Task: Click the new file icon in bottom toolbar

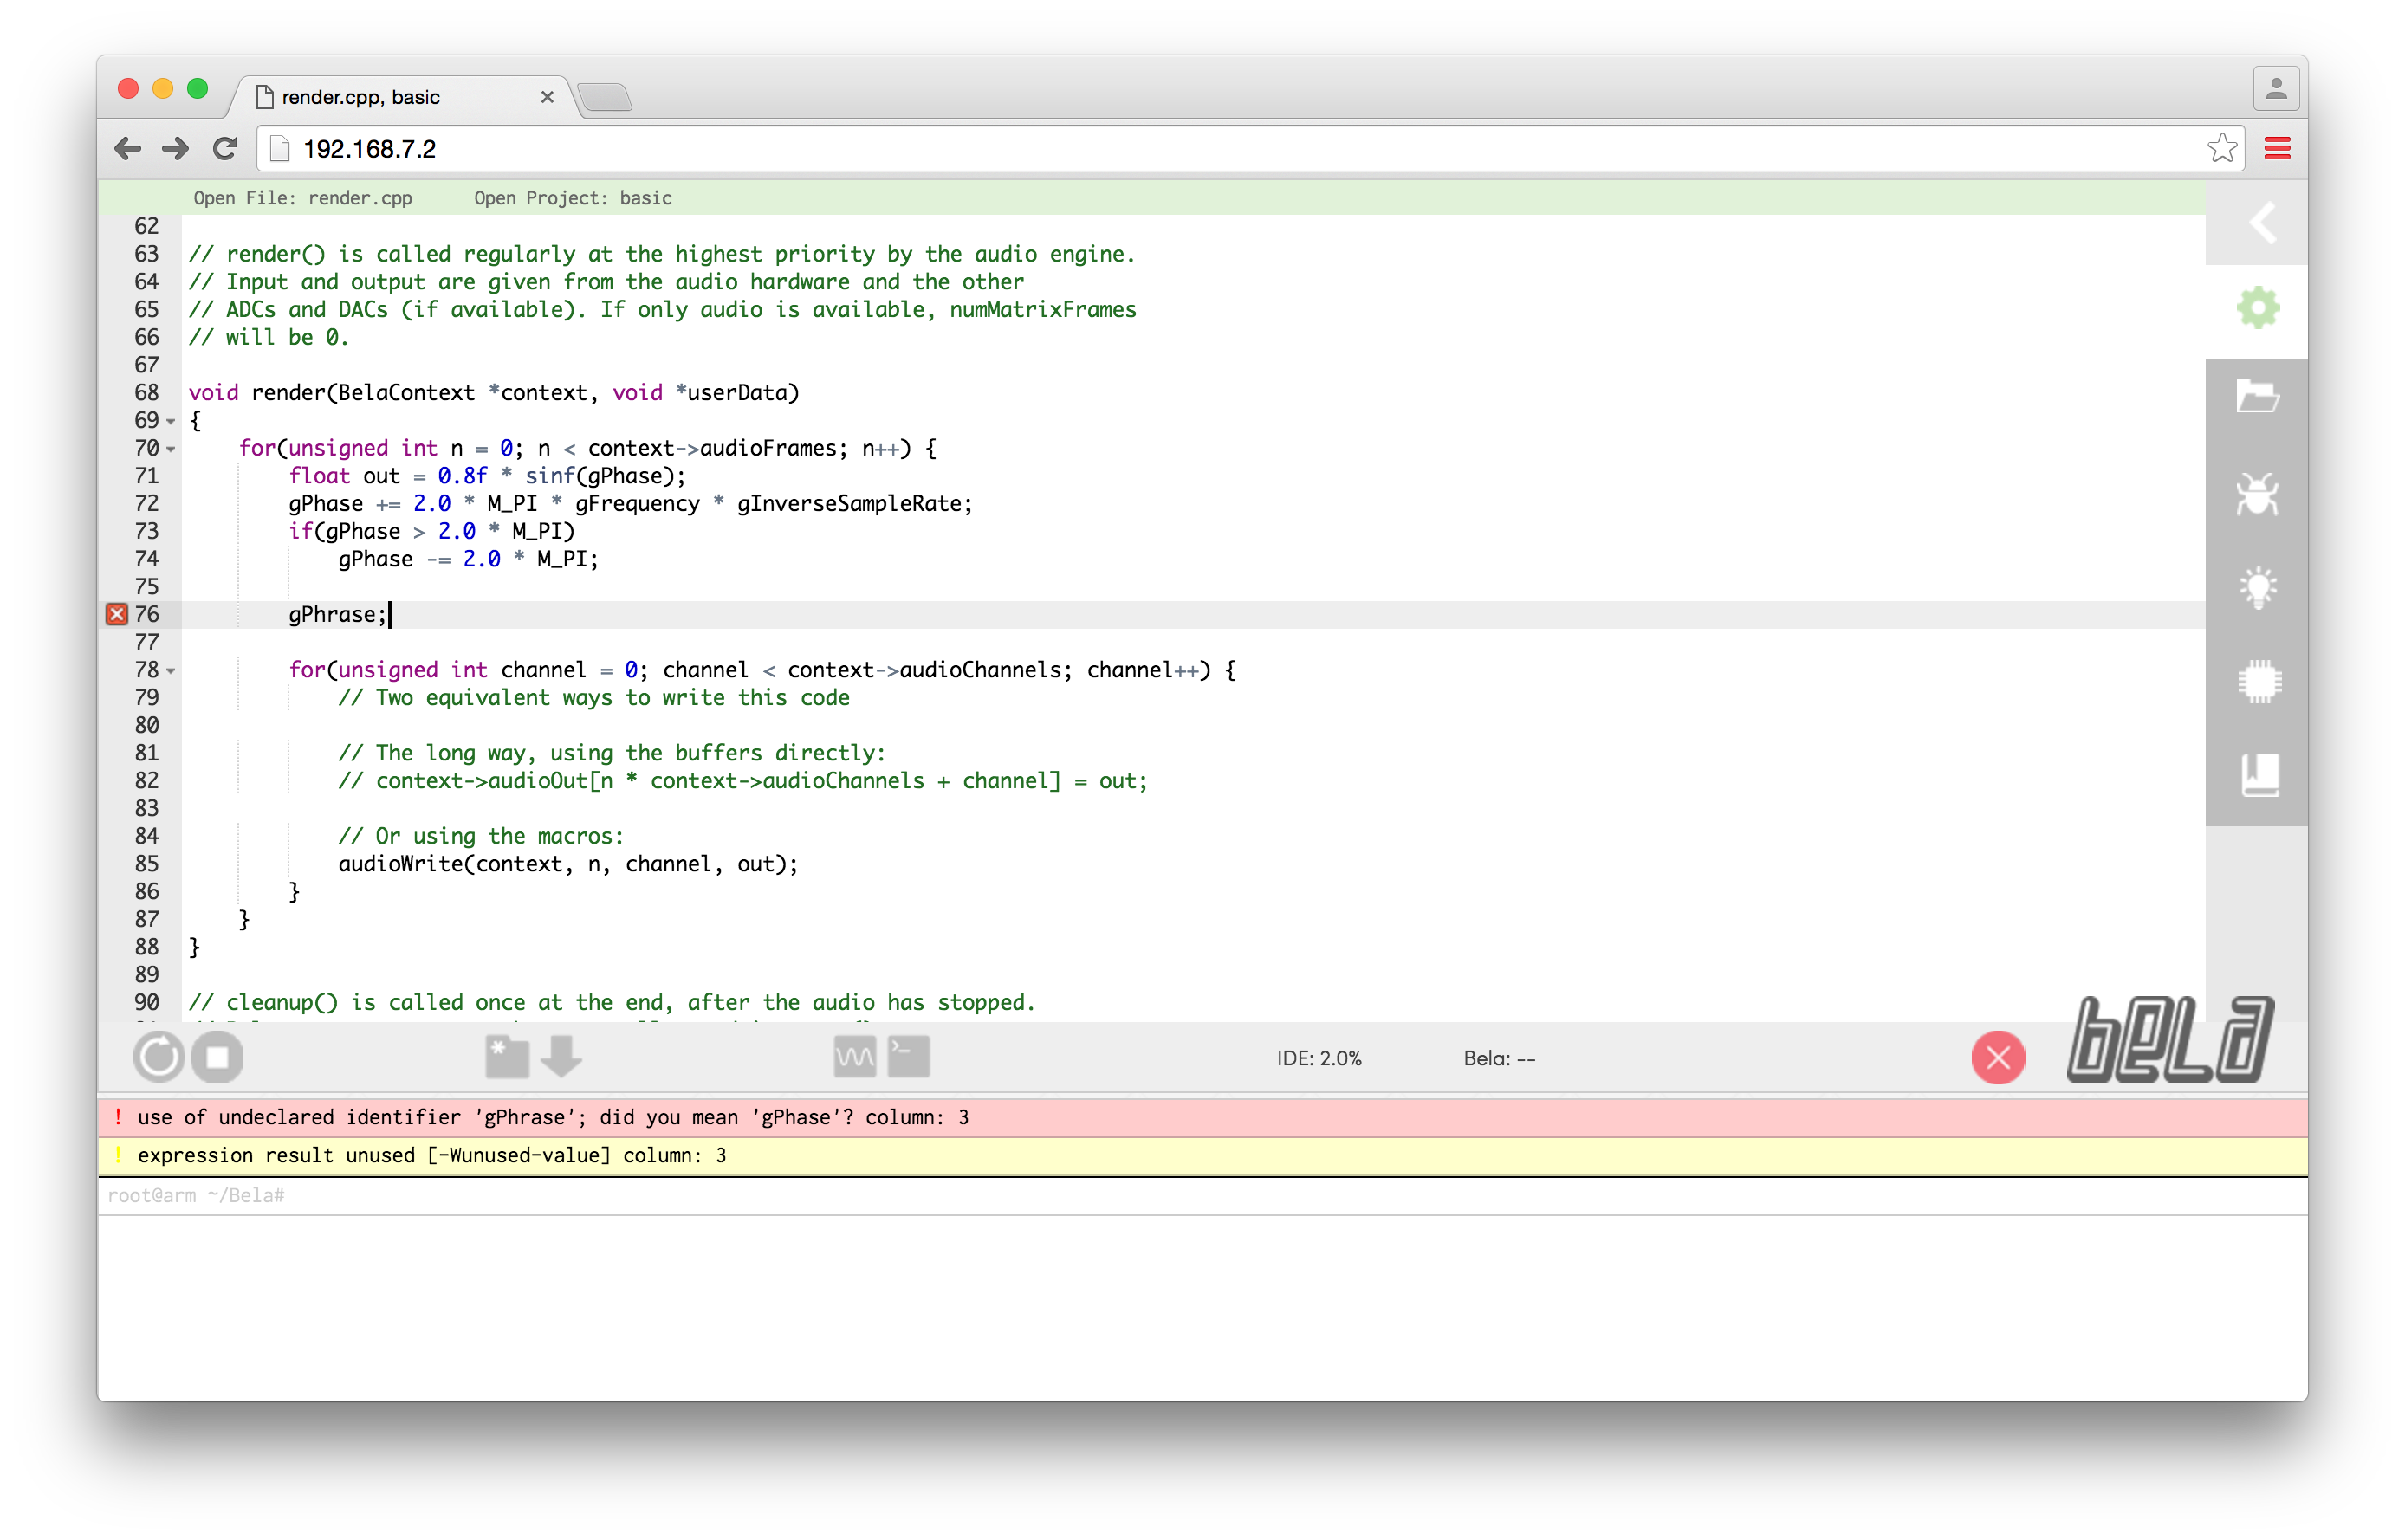Action: tap(507, 1057)
